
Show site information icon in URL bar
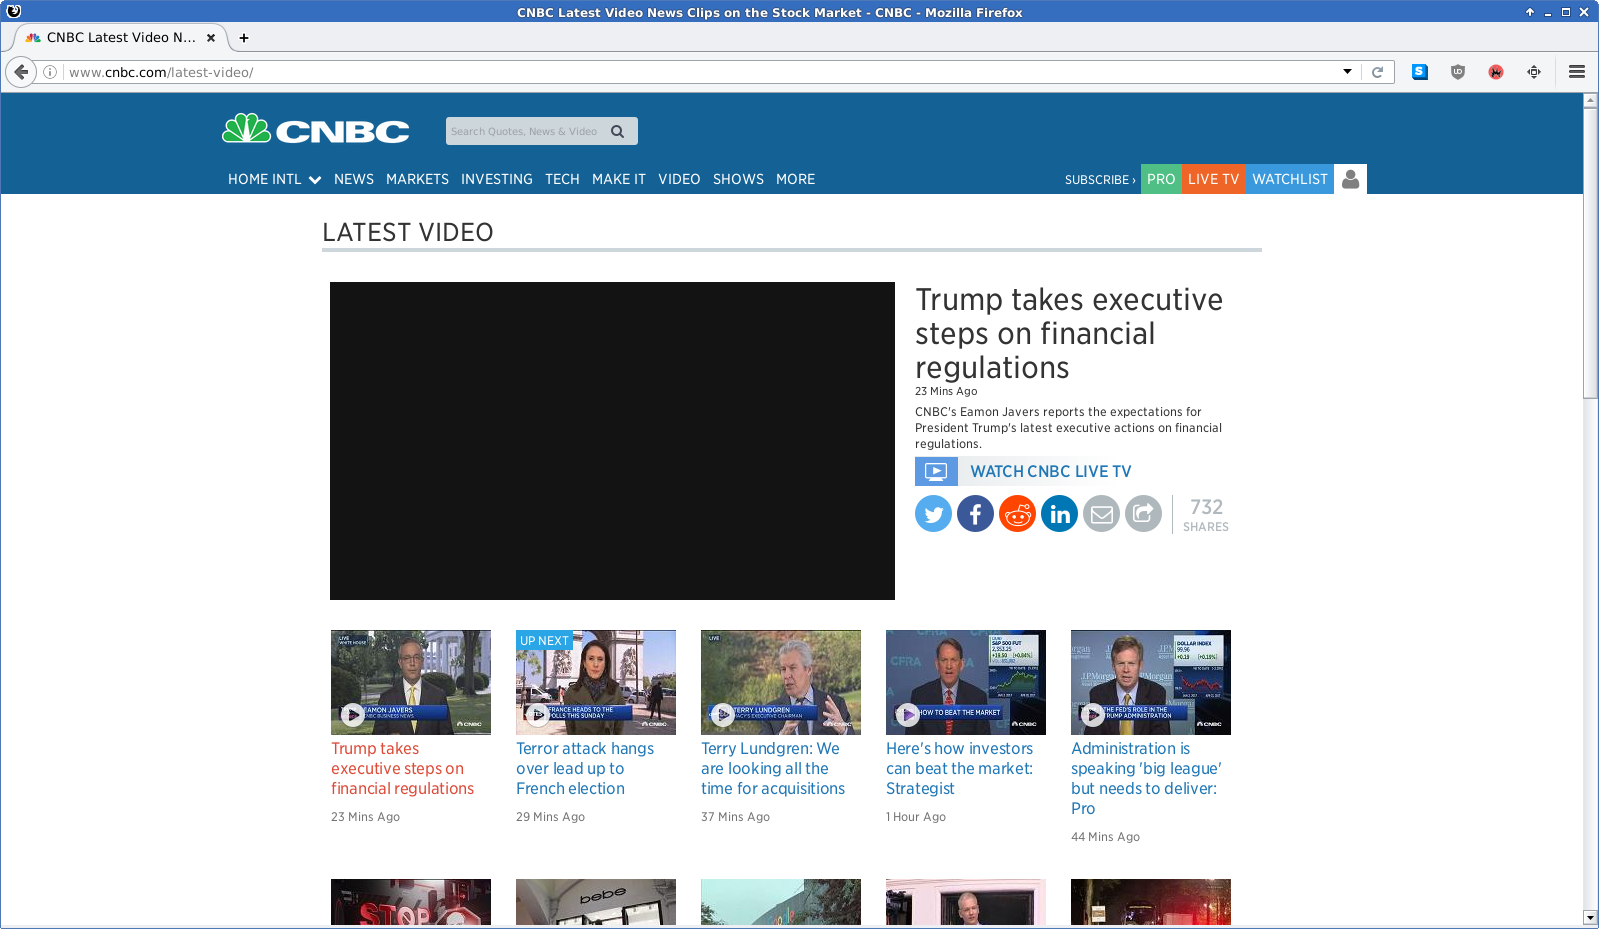coord(50,72)
